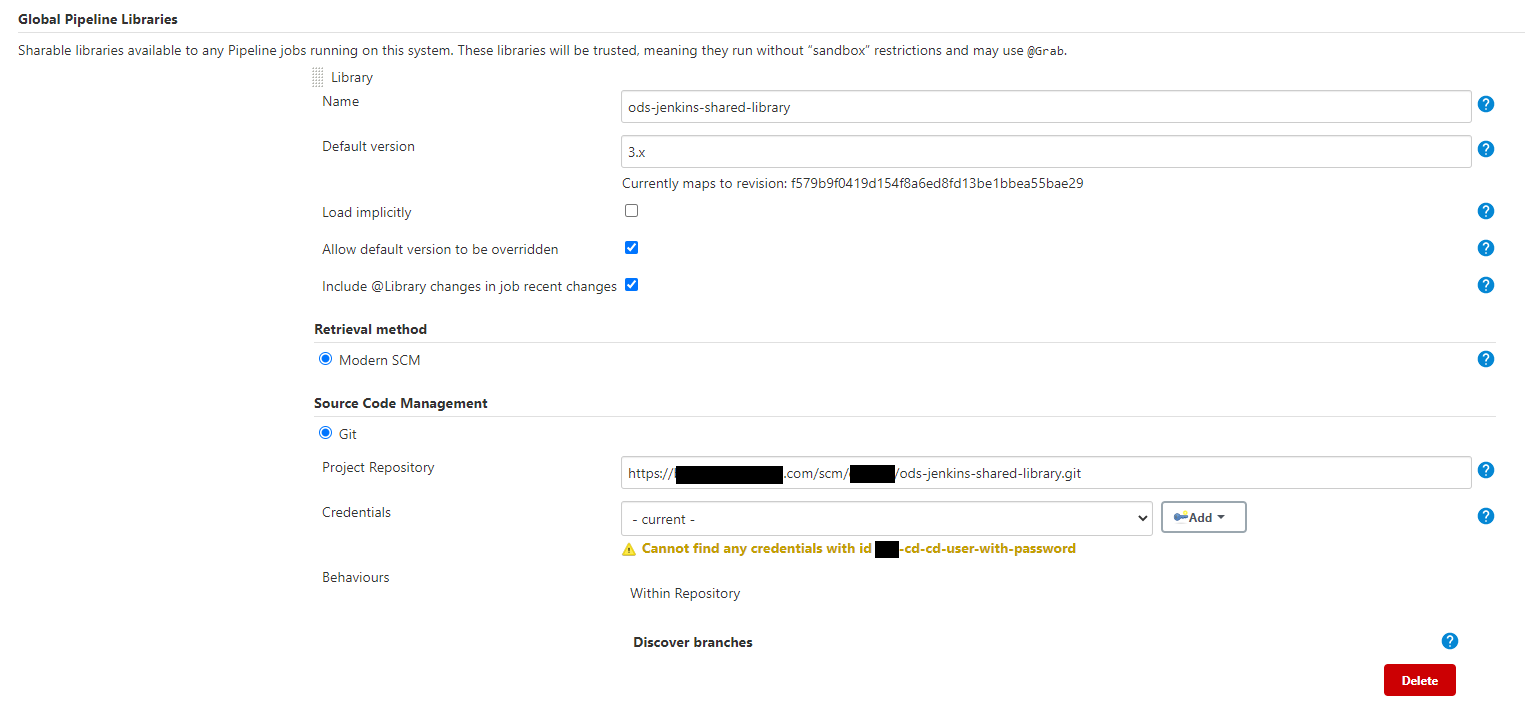
Task: Select the Git radio button
Action: click(x=325, y=434)
